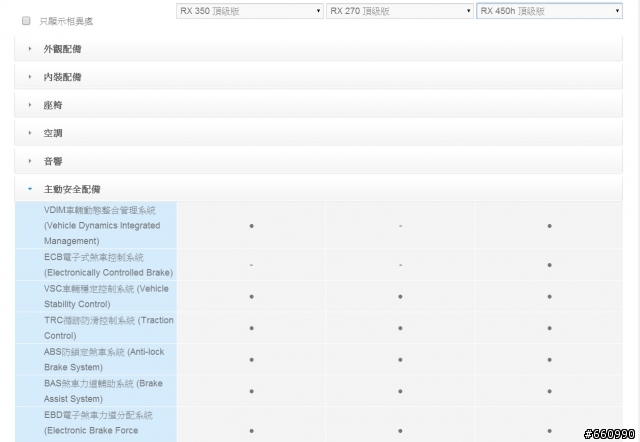Click the arrow icon beside 座椅
The height and width of the screenshot is (442, 640).
[x=30, y=105]
